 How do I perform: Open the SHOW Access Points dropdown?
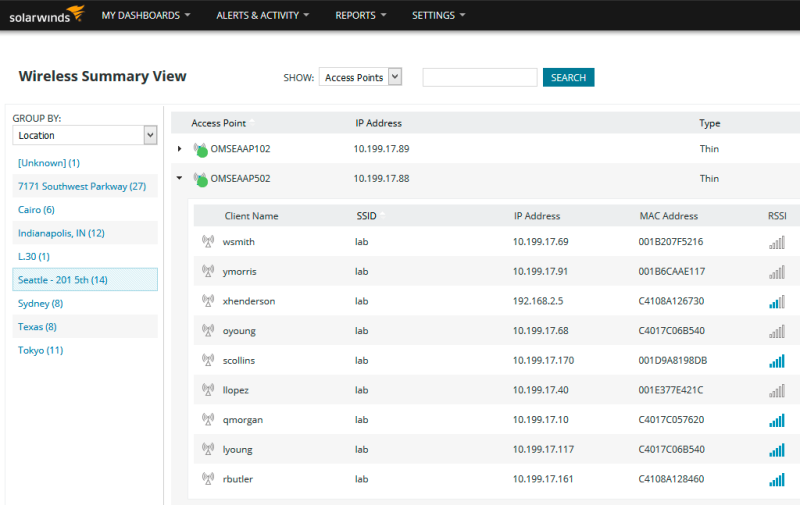361,77
